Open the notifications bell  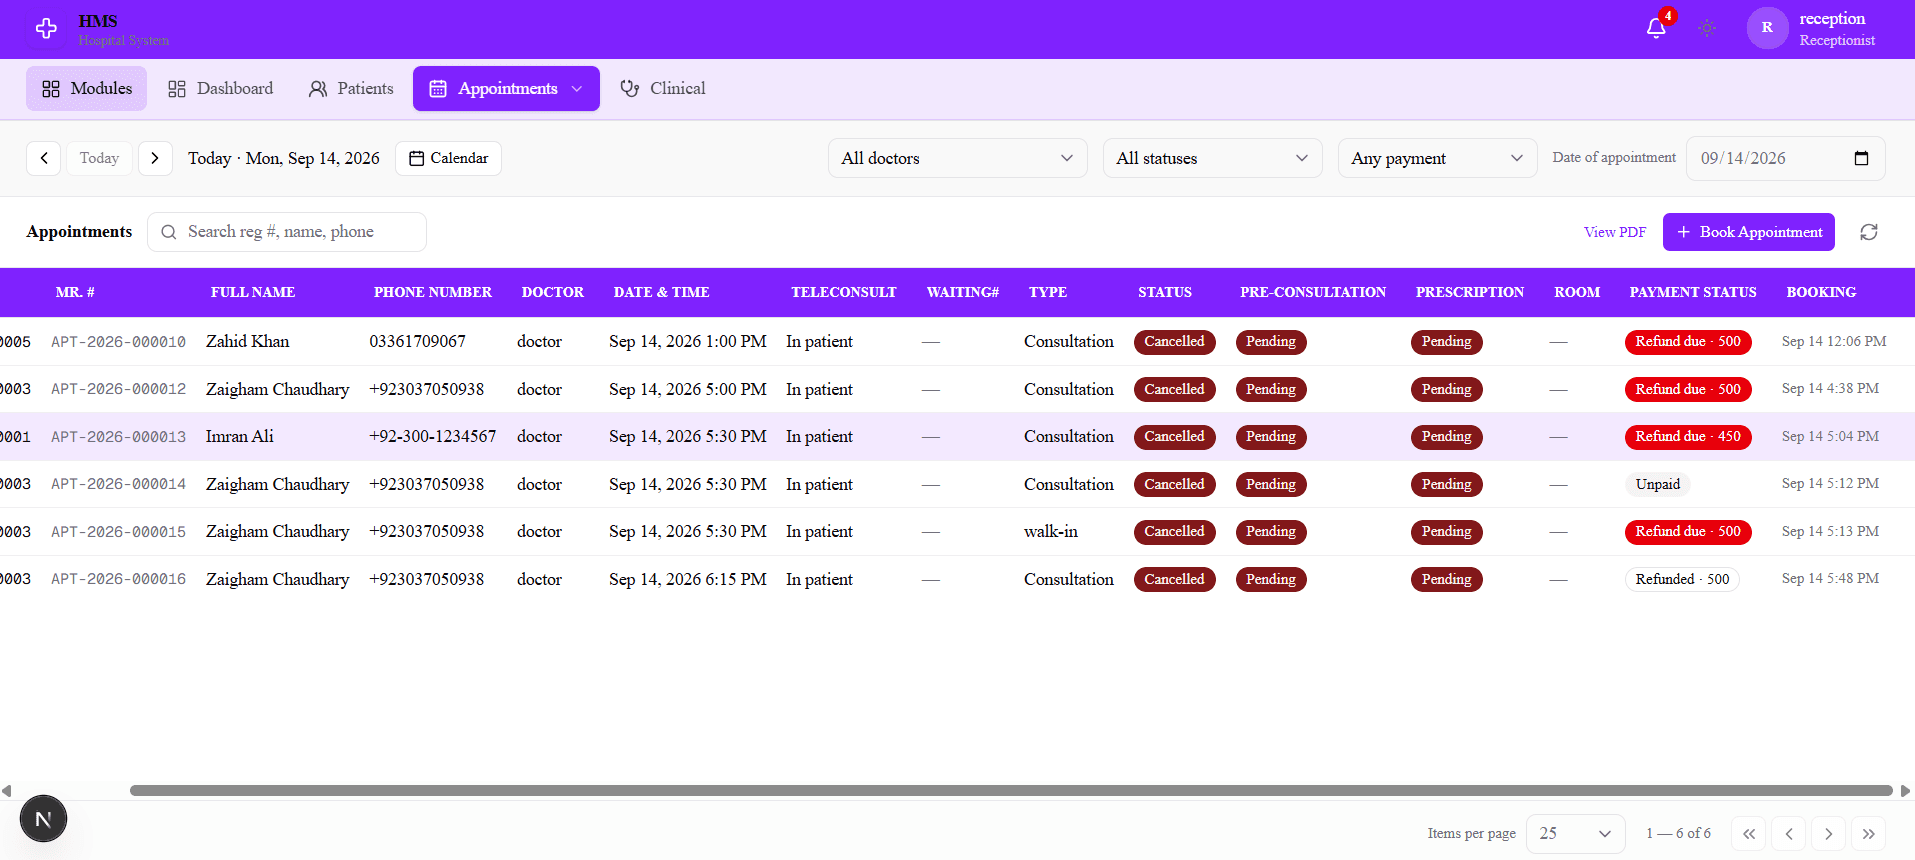tap(1656, 28)
